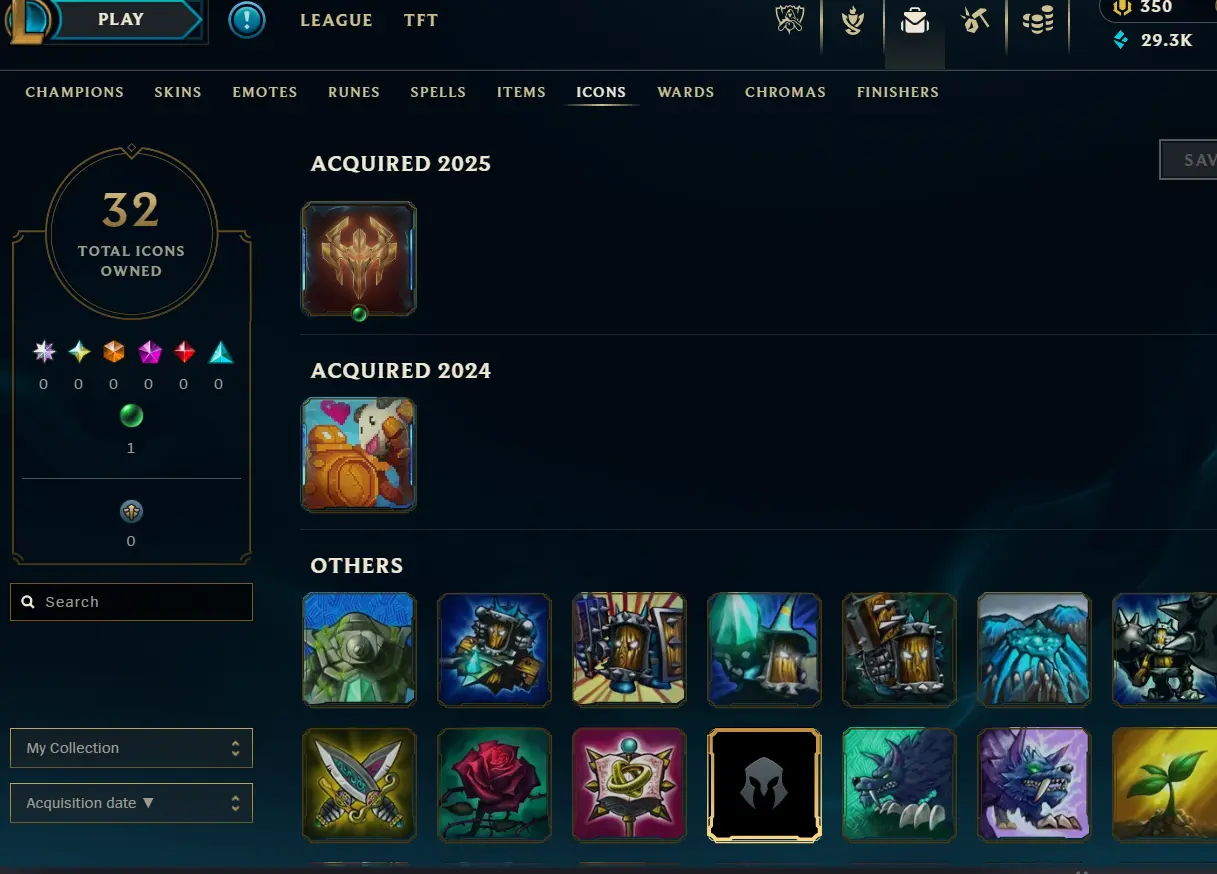
Task: Click the Play button
Action: [121, 20]
